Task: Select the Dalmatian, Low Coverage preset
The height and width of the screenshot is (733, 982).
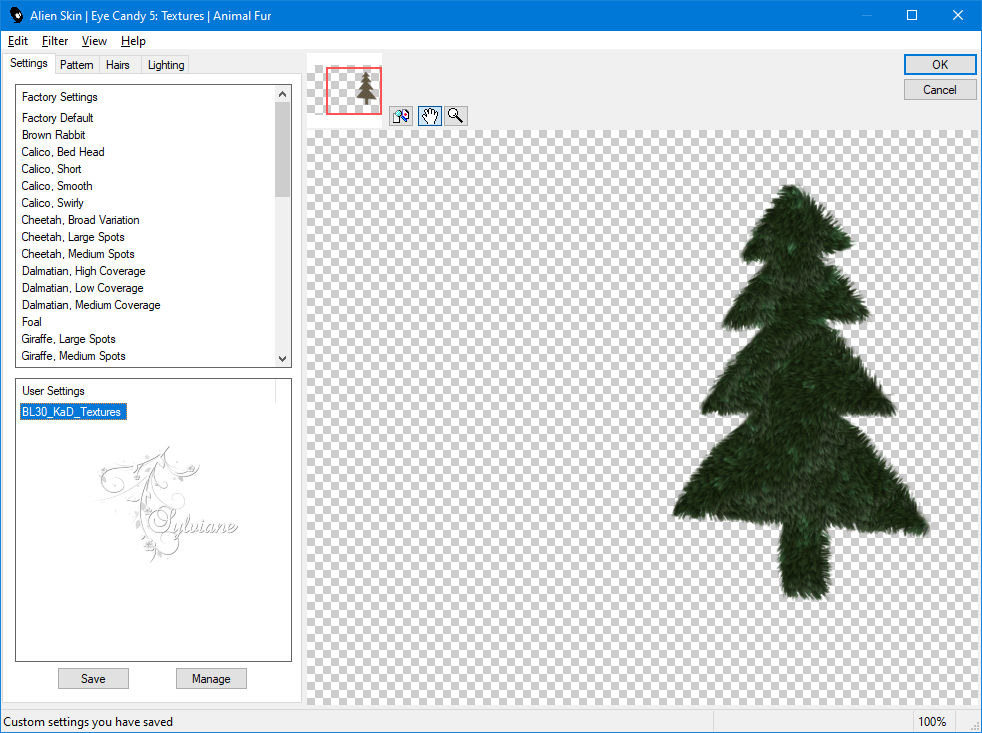Action: point(83,288)
